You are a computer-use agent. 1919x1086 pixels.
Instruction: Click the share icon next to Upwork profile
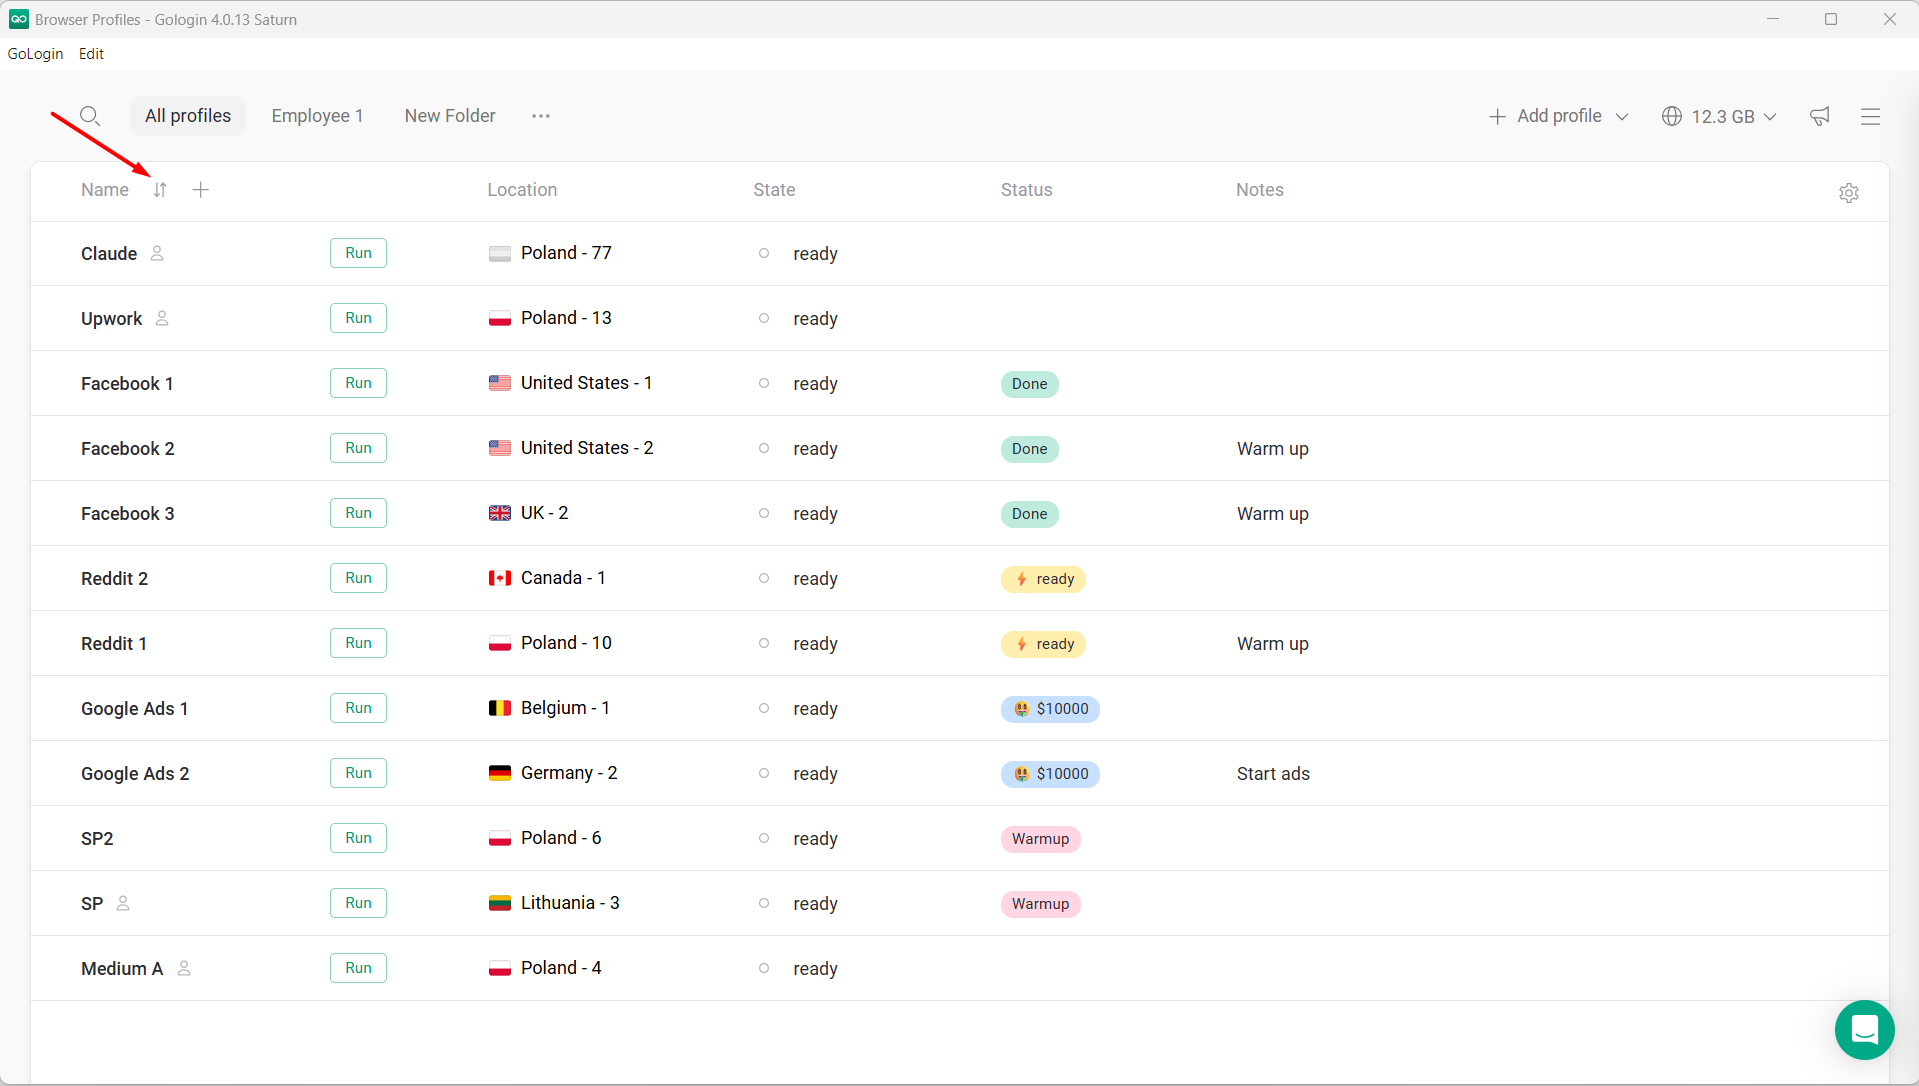click(163, 319)
